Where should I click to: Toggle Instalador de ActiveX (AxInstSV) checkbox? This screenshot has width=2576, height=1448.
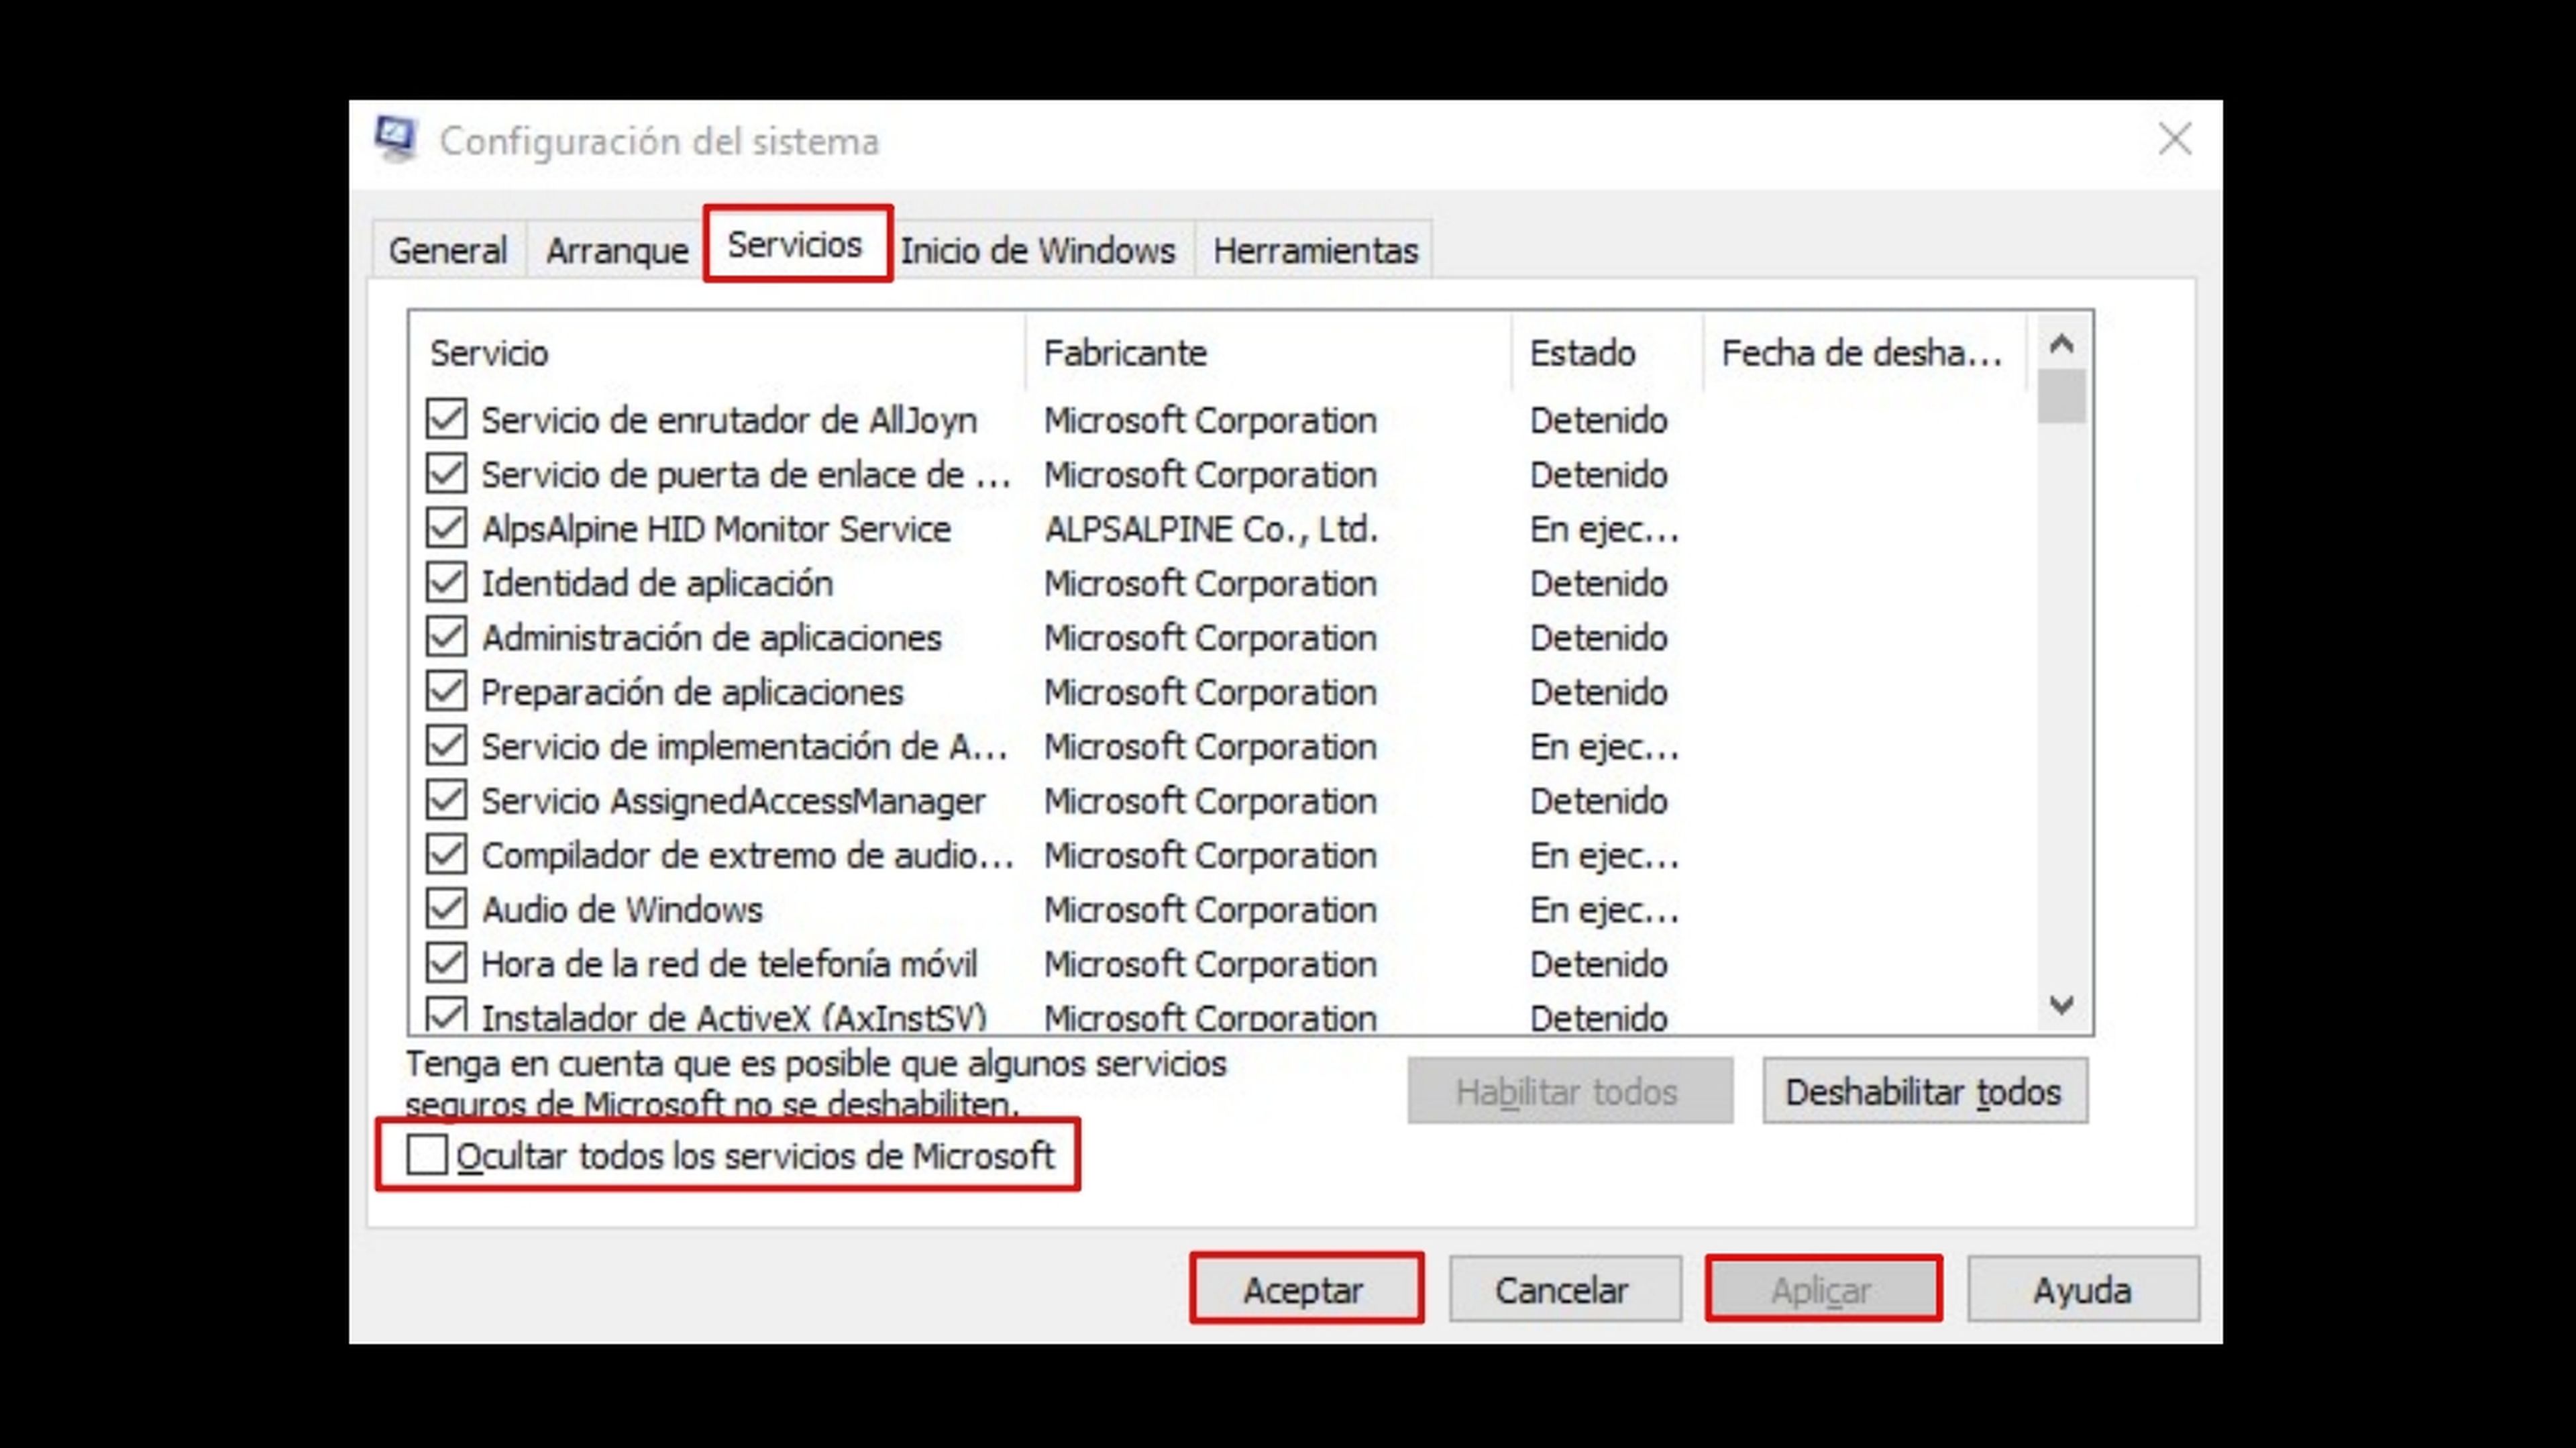446,1014
